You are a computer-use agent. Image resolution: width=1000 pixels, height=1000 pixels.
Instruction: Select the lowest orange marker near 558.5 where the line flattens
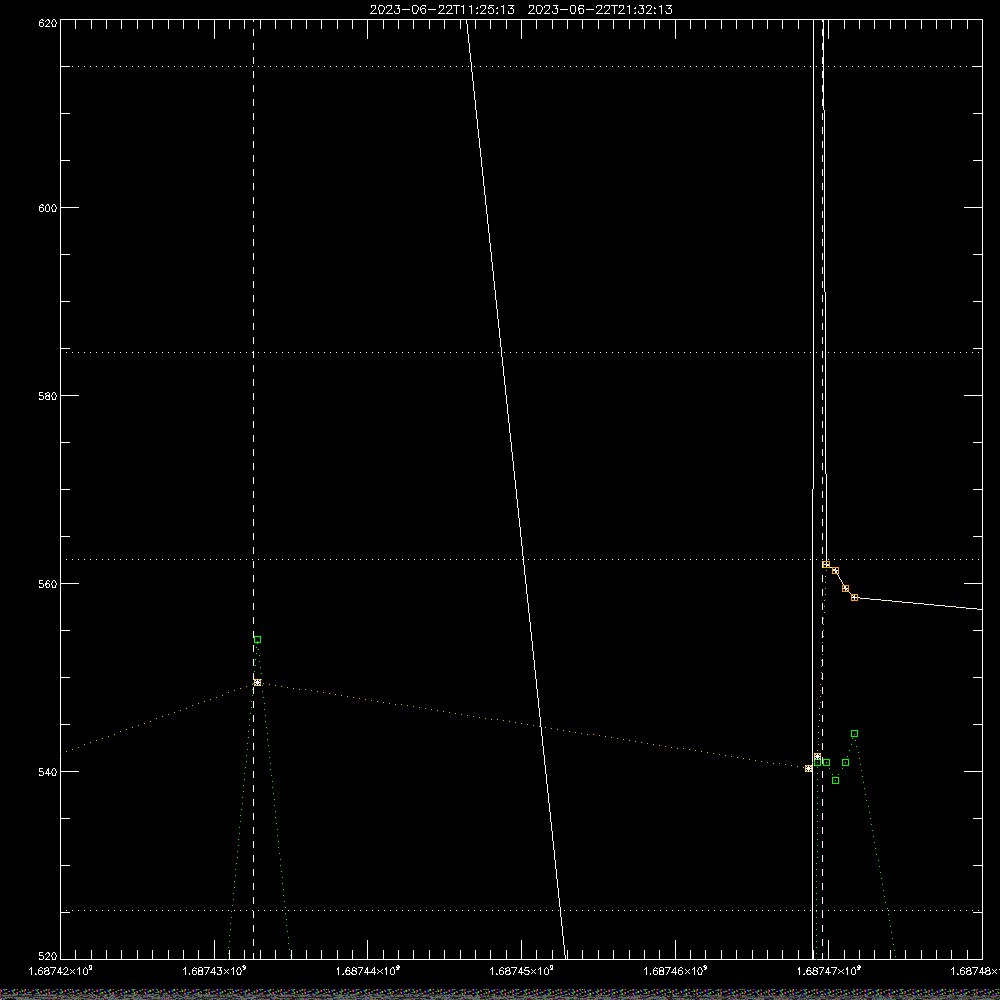click(x=855, y=598)
